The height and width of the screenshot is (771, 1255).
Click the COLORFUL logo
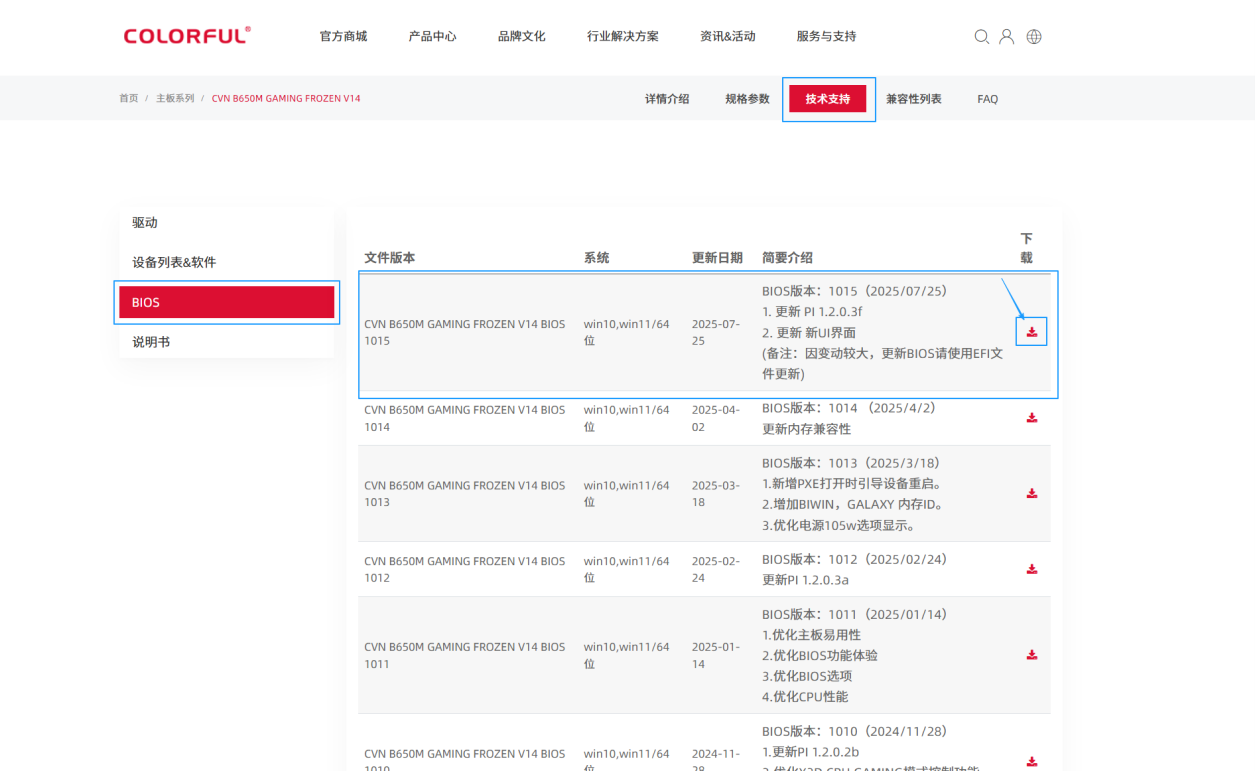click(x=186, y=34)
